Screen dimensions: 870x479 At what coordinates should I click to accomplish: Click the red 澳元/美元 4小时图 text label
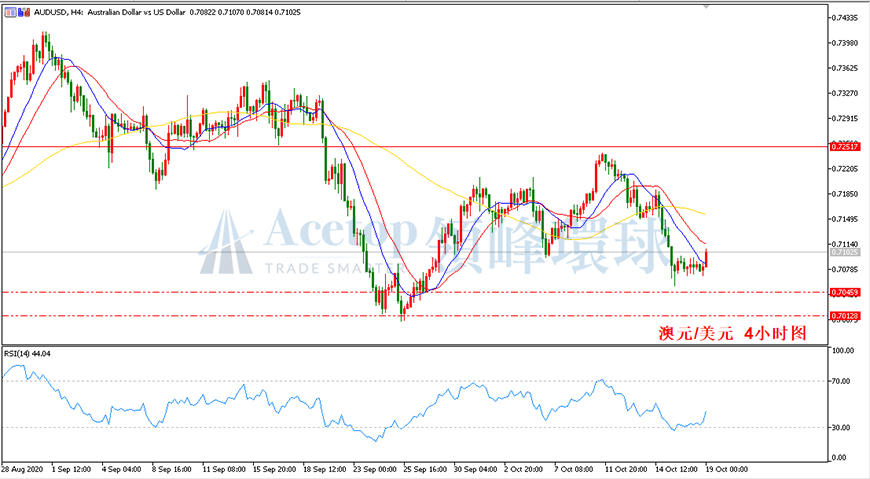[732, 333]
